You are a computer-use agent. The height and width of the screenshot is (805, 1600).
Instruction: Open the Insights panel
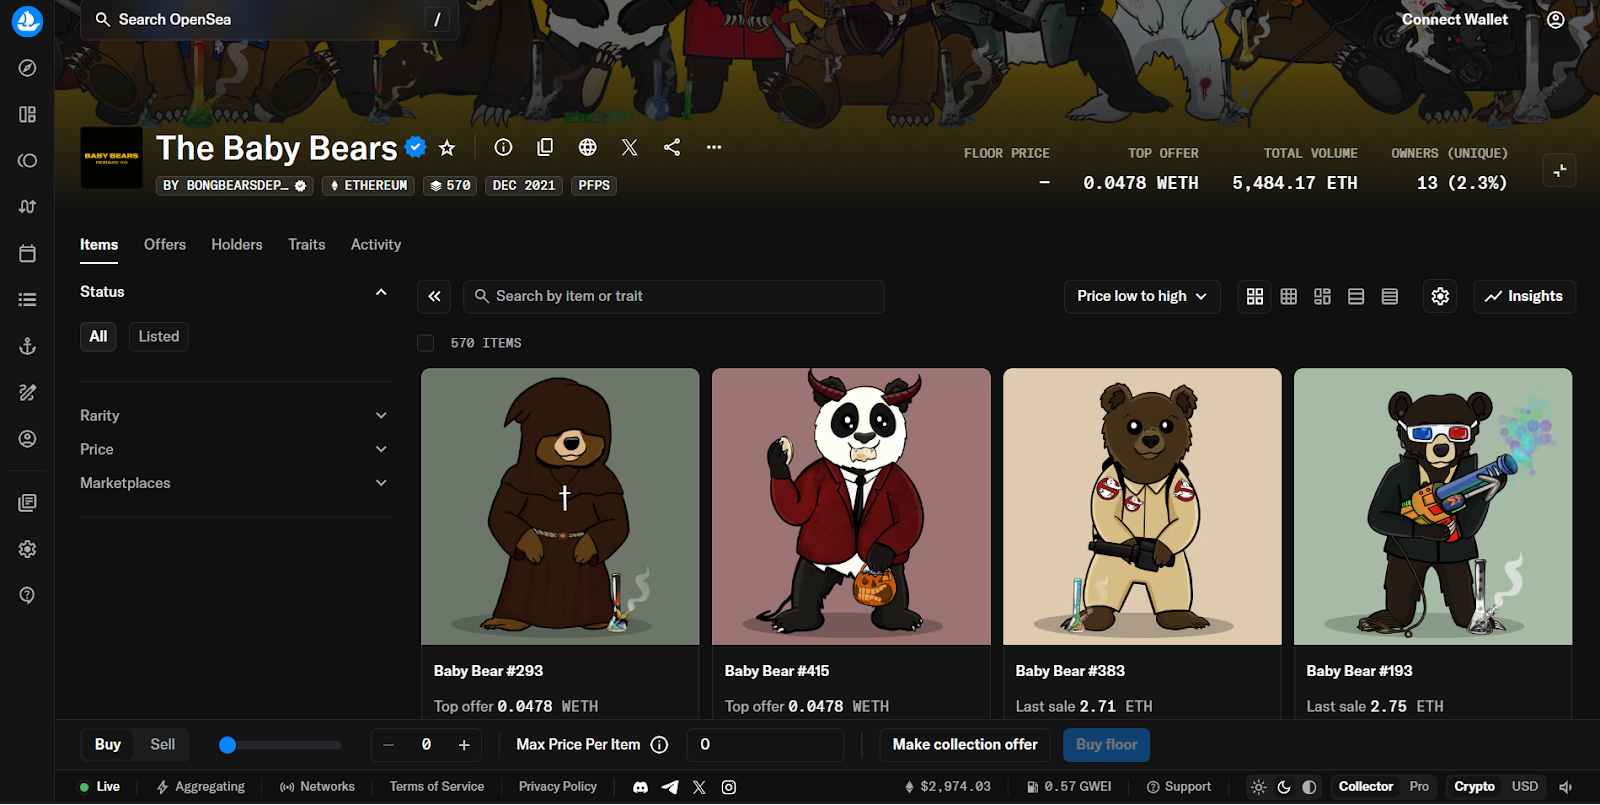[1524, 296]
